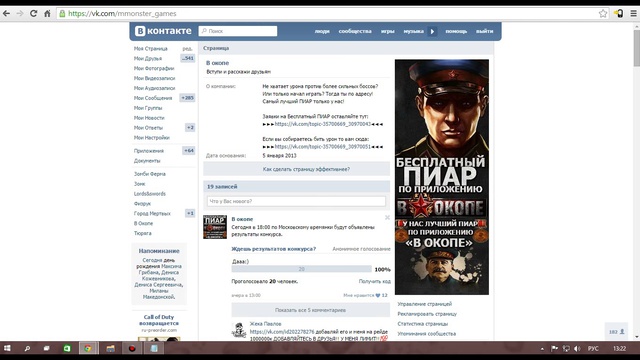This screenshot has width=640, height=360.
Task: Click the VKontakte logo
Action: [x=163, y=31]
